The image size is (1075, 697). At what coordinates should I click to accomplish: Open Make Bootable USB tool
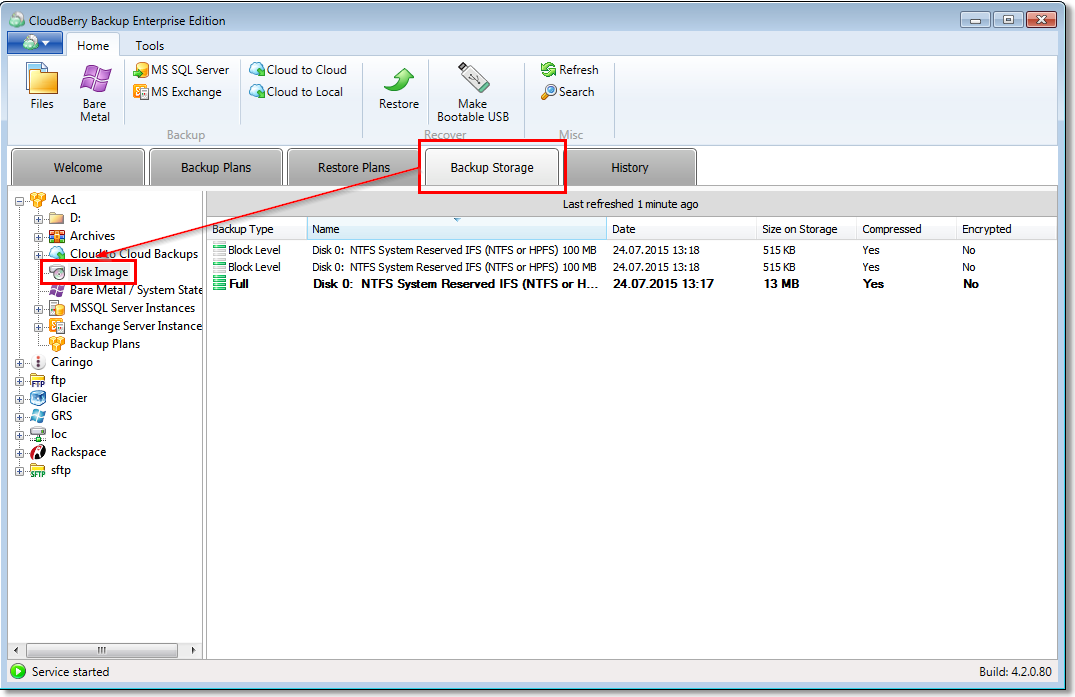click(x=473, y=93)
